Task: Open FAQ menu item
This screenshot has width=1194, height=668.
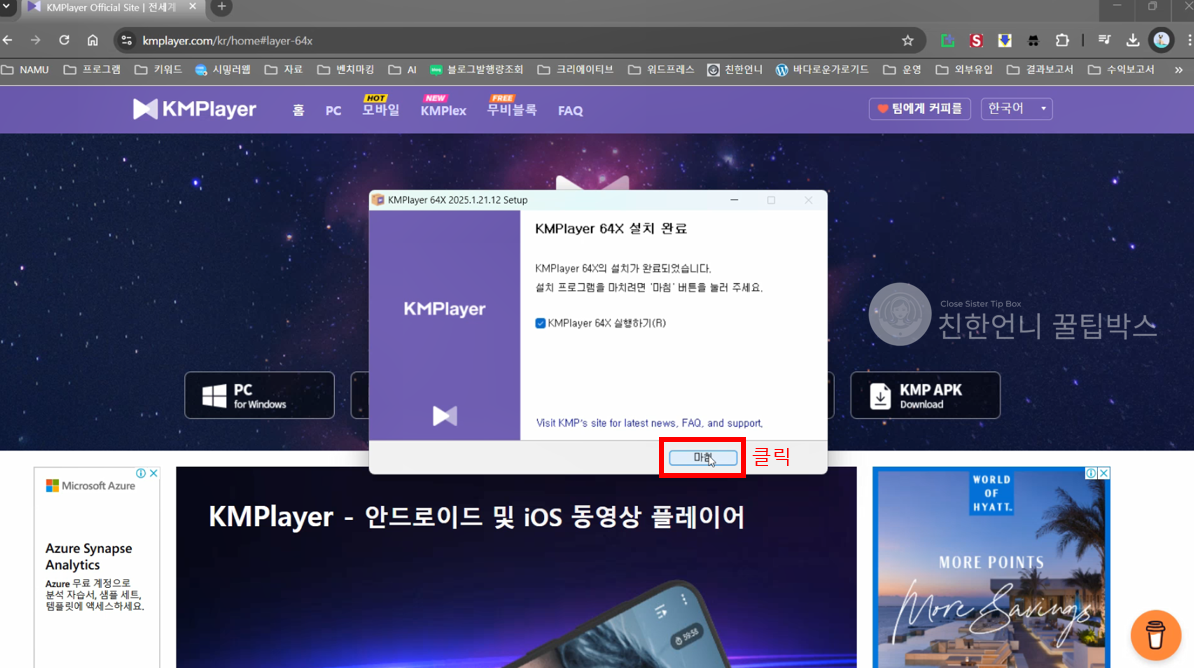Action: 570,110
